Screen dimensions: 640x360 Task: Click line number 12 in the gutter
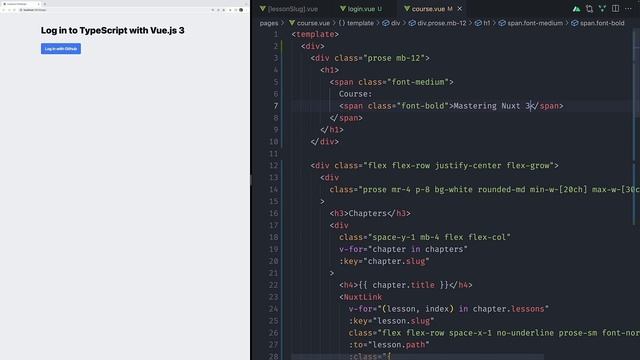point(273,165)
